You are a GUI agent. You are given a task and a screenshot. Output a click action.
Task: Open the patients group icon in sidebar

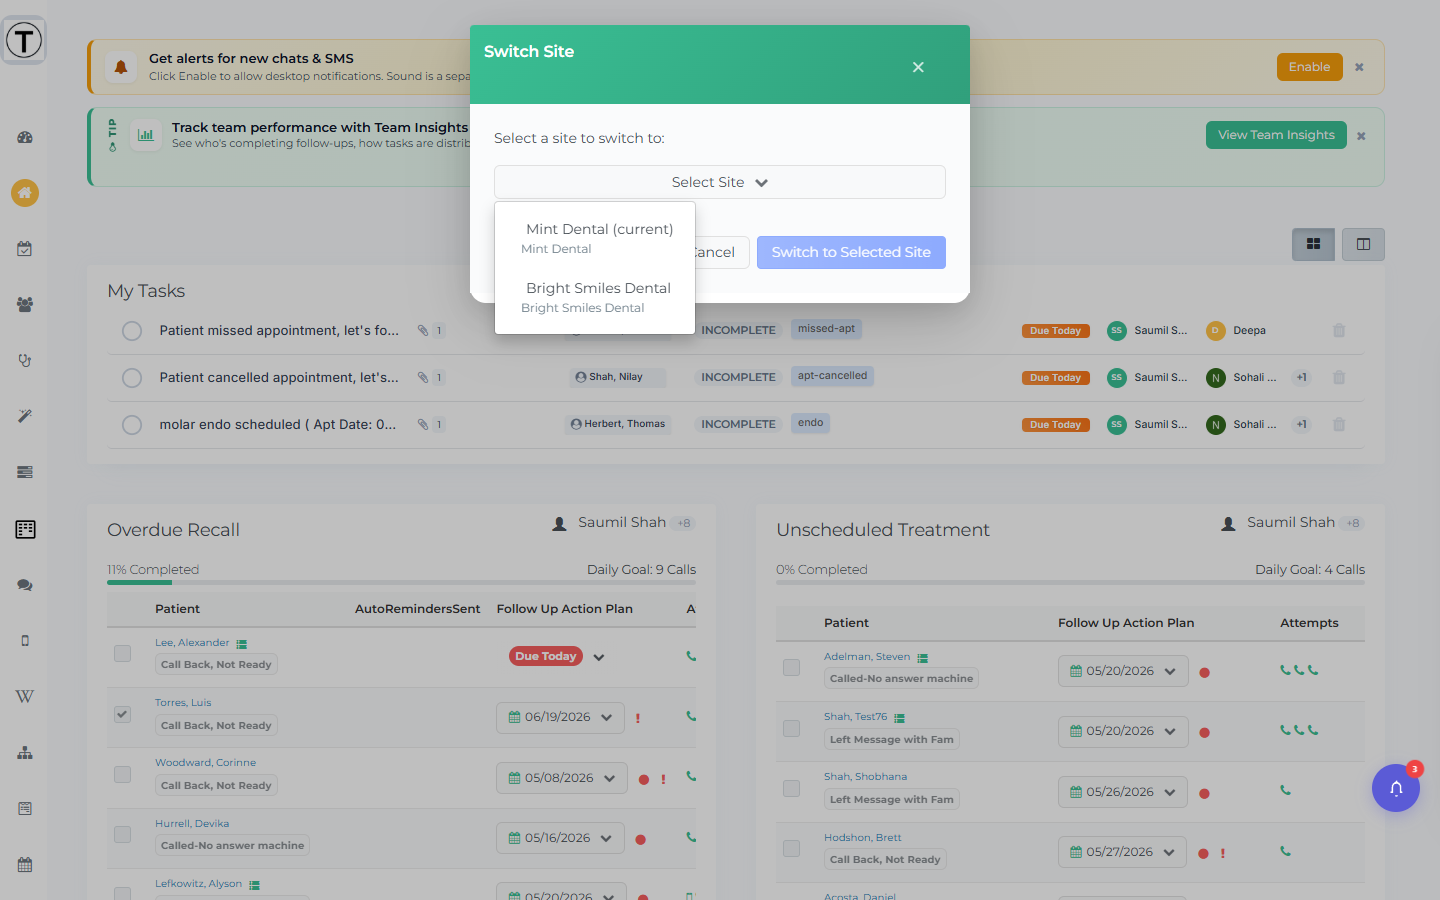(x=25, y=305)
